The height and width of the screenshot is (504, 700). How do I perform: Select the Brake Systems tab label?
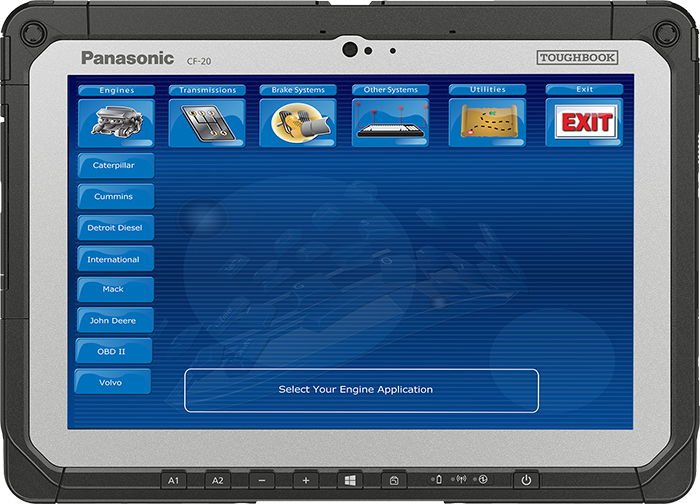point(298,90)
